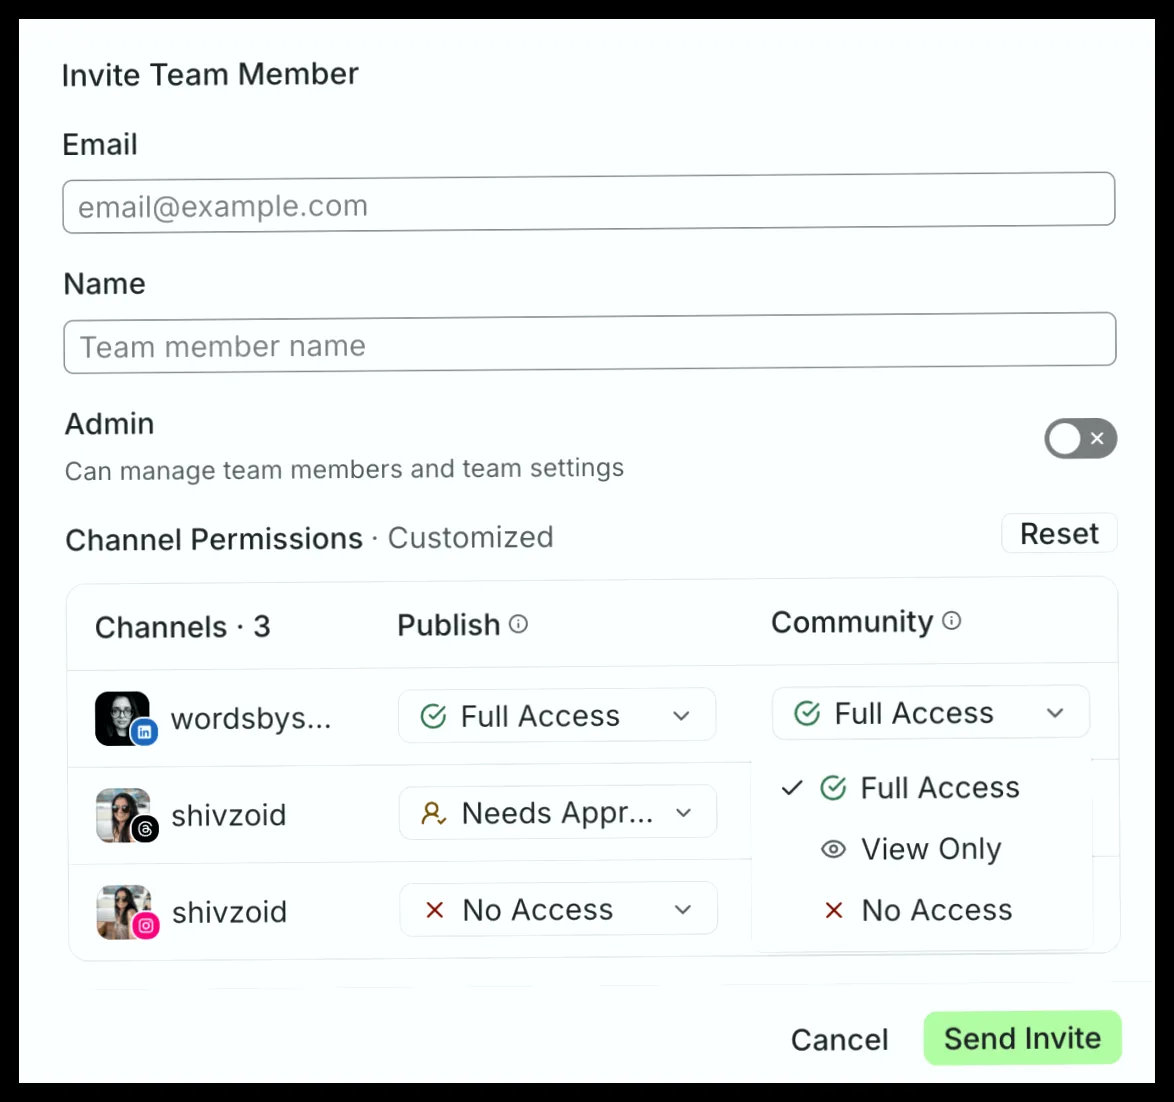1174x1102 pixels.
Task: Select No Access in the open menu
Action: click(x=921, y=910)
